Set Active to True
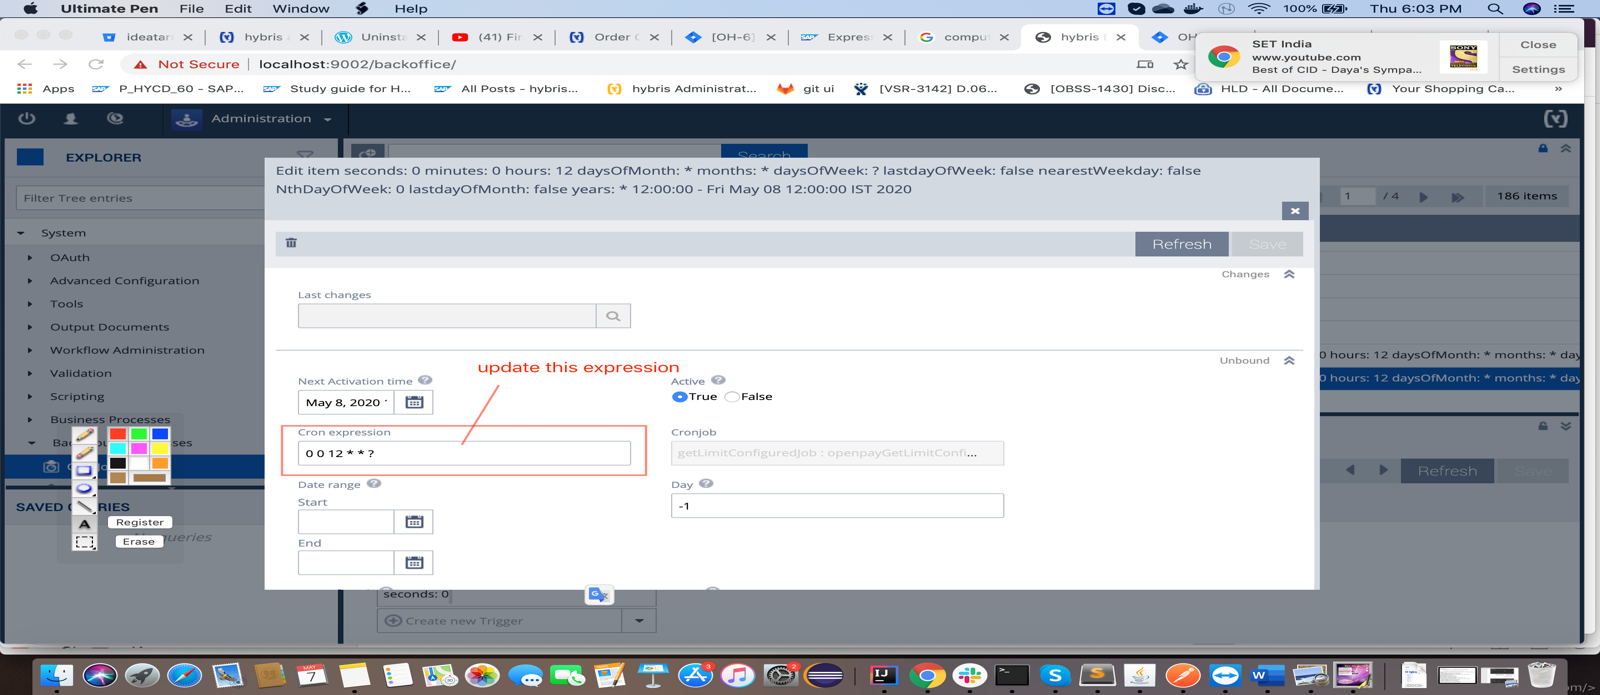1600x695 pixels. click(x=680, y=397)
